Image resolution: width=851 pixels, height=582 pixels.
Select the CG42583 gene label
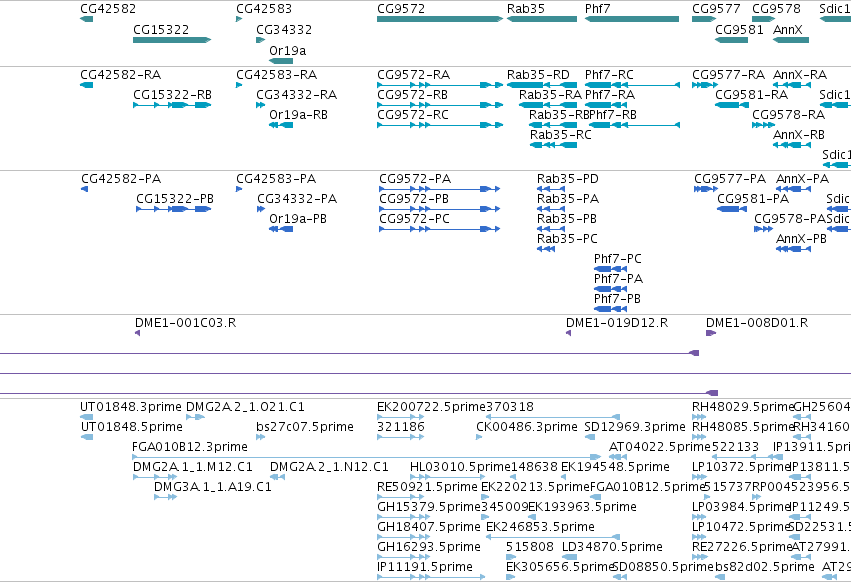[264, 9]
